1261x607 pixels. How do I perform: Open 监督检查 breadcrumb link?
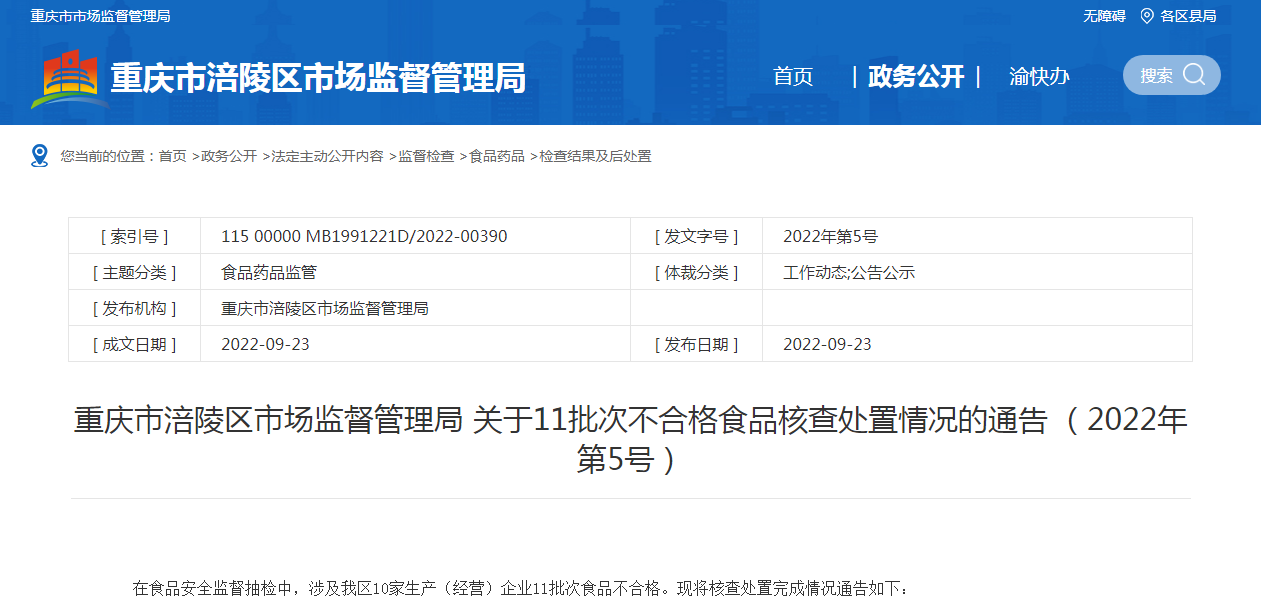(426, 156)
